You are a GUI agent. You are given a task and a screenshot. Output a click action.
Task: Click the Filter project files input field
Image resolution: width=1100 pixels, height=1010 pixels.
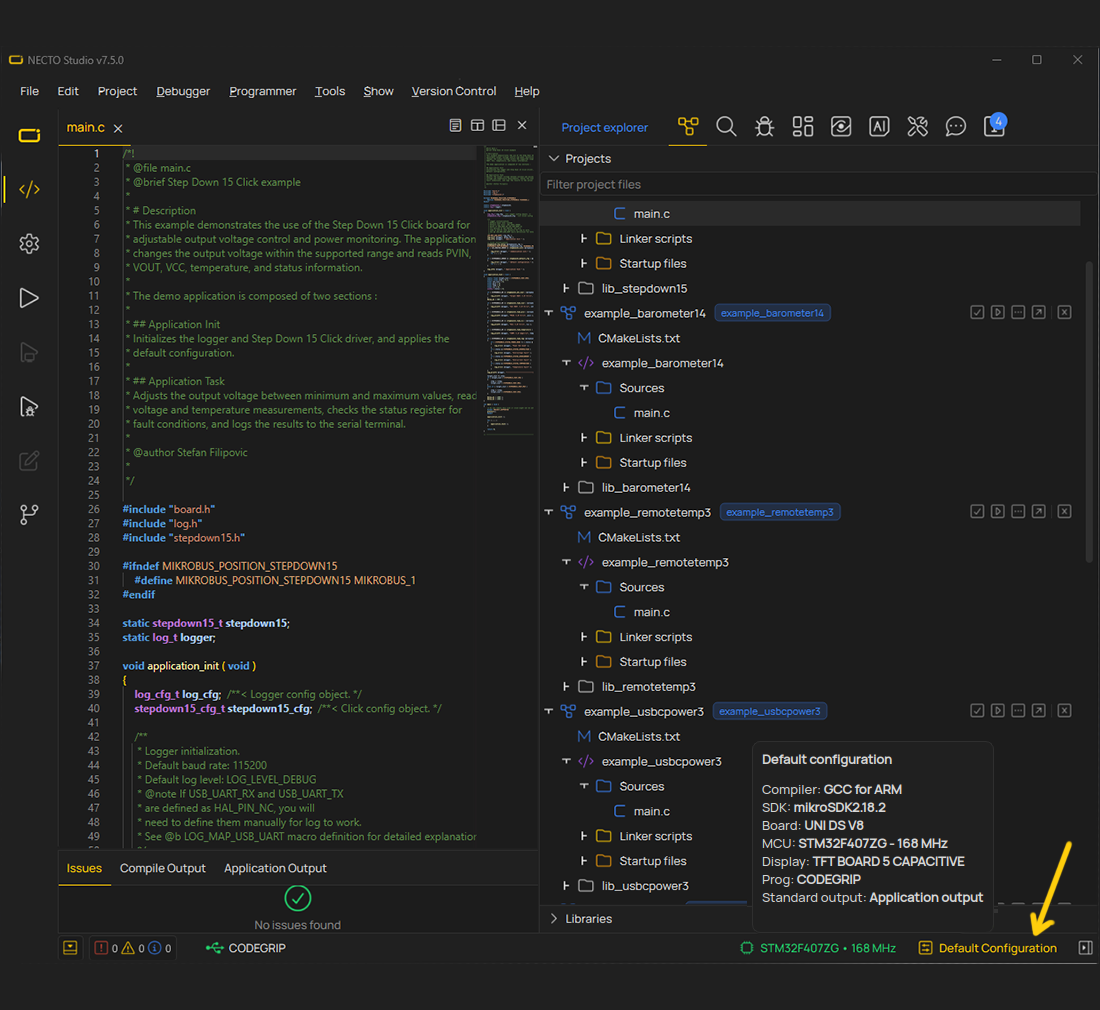tap(817, 184)
